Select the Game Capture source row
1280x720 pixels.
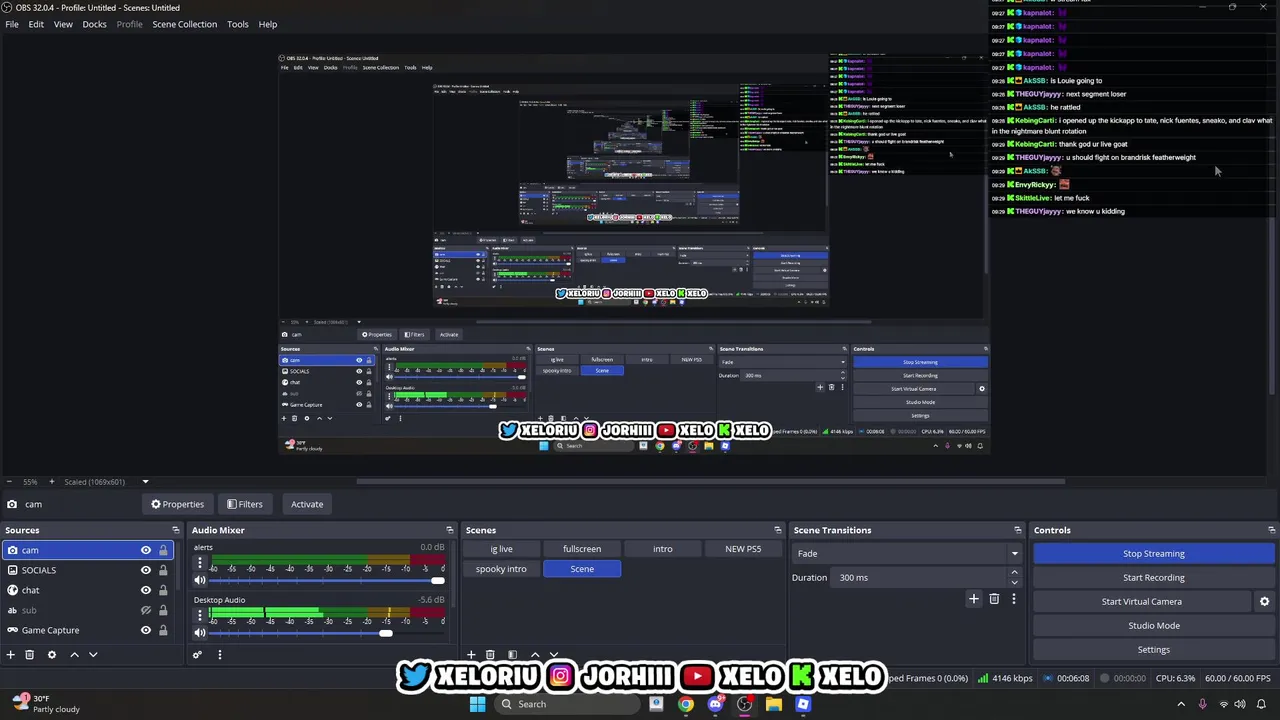tap(87, 630)
